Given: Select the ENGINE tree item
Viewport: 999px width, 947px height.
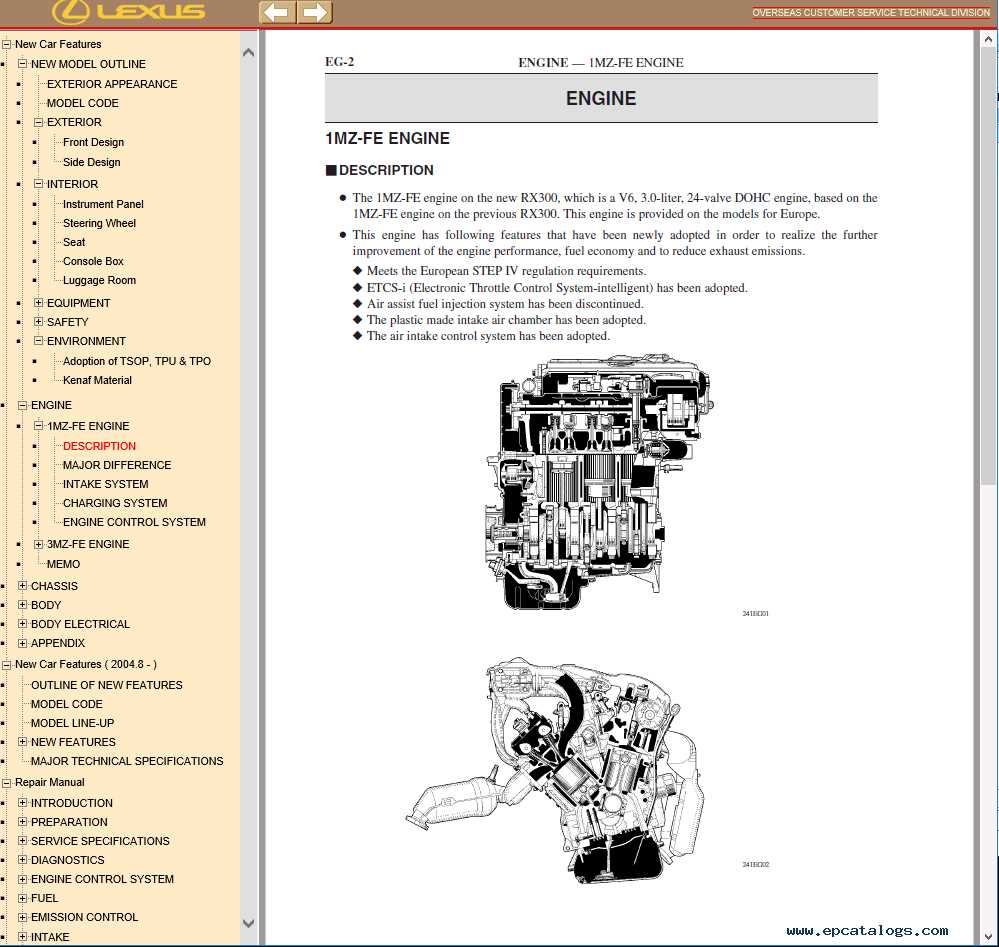Looking at the screenshot, I should click(51, 406).
